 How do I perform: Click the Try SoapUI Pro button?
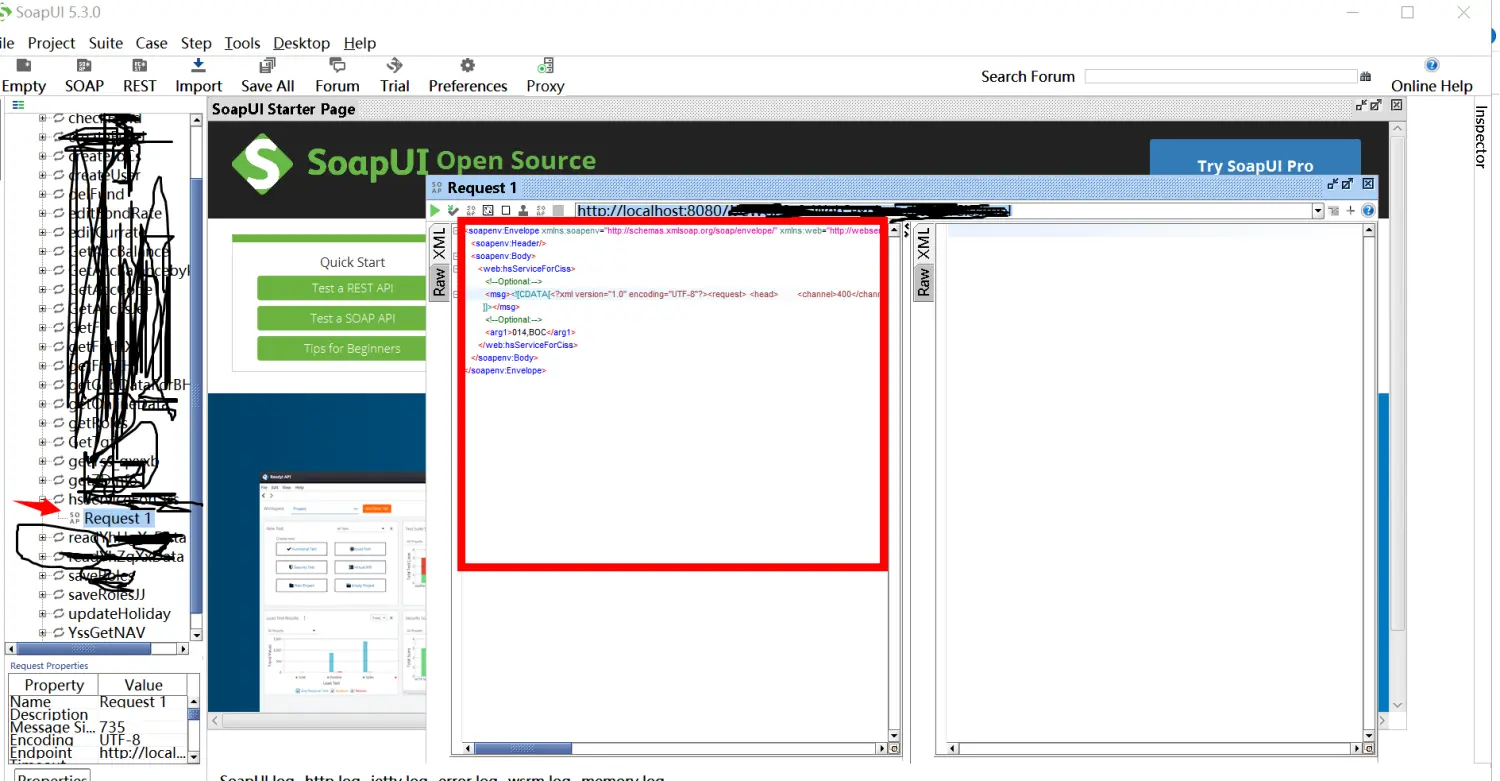pyautogui.click(x=1255, y=165)
